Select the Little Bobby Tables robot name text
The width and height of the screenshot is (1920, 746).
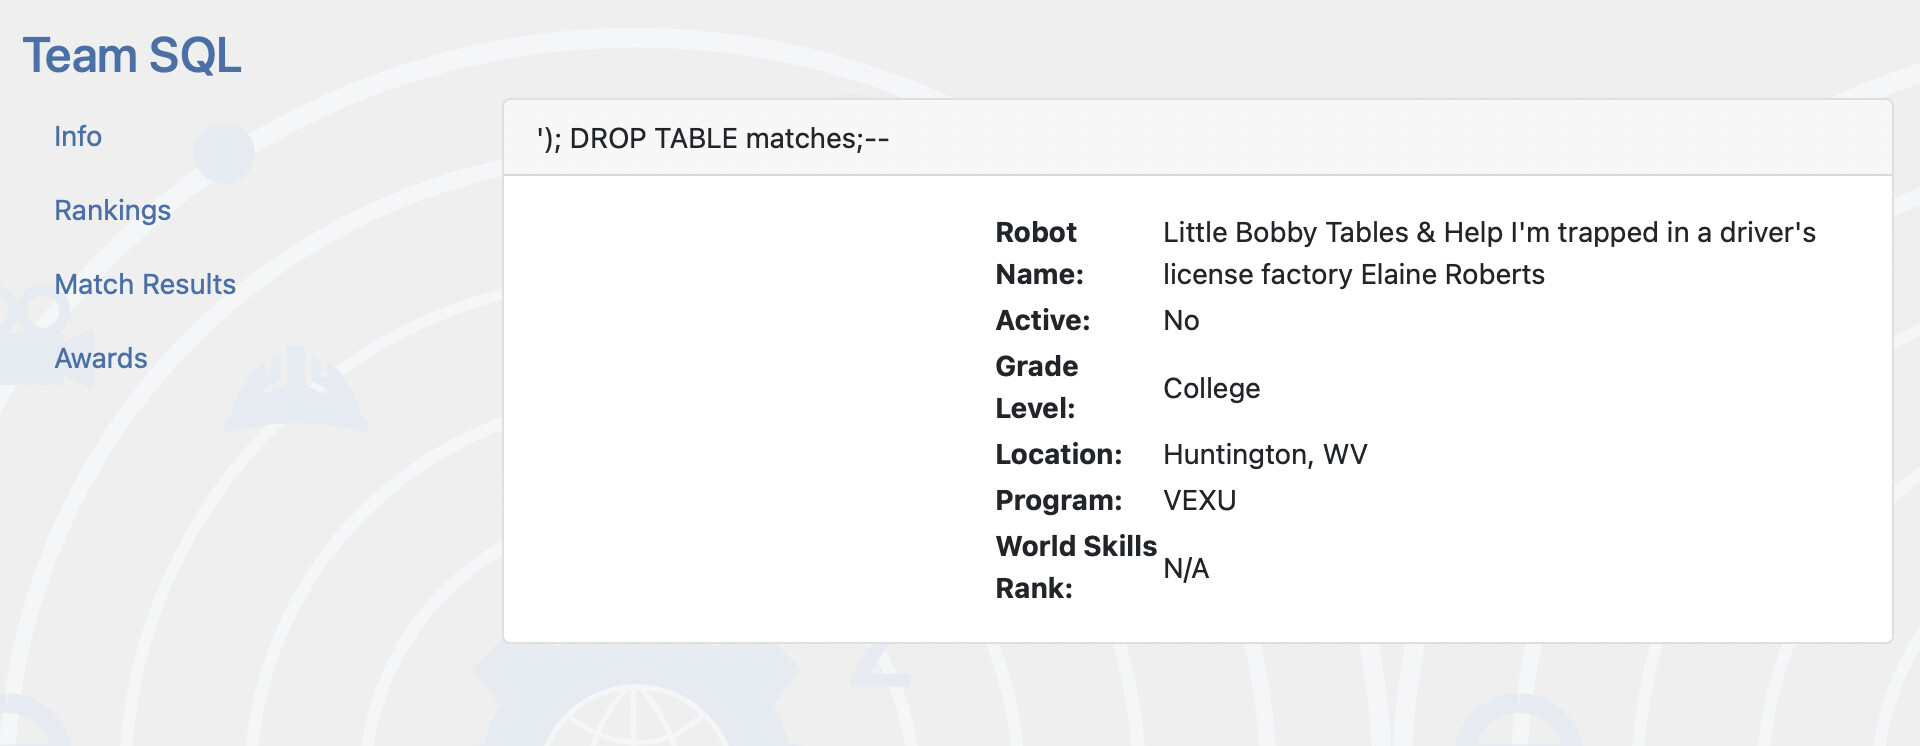1489,253
